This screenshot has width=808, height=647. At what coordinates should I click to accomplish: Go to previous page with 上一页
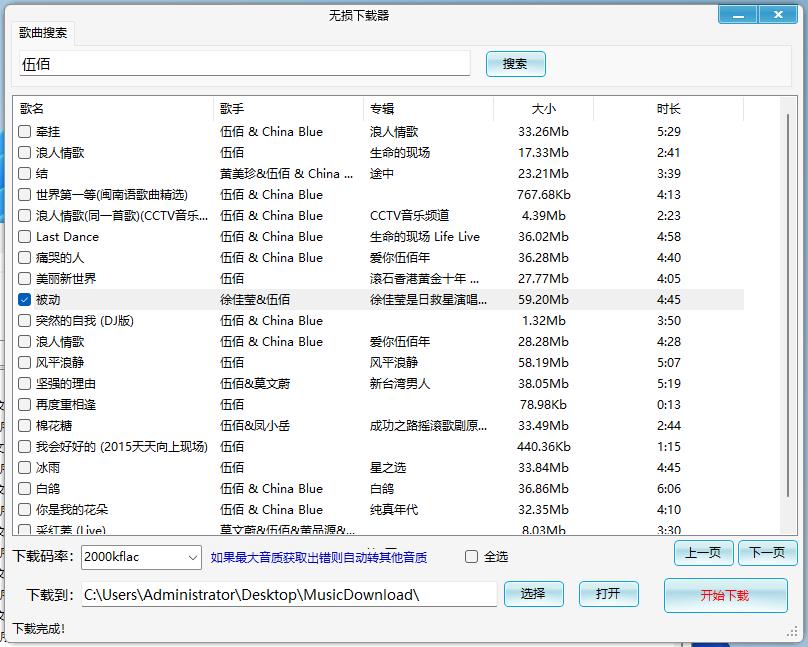pos(703,552)
